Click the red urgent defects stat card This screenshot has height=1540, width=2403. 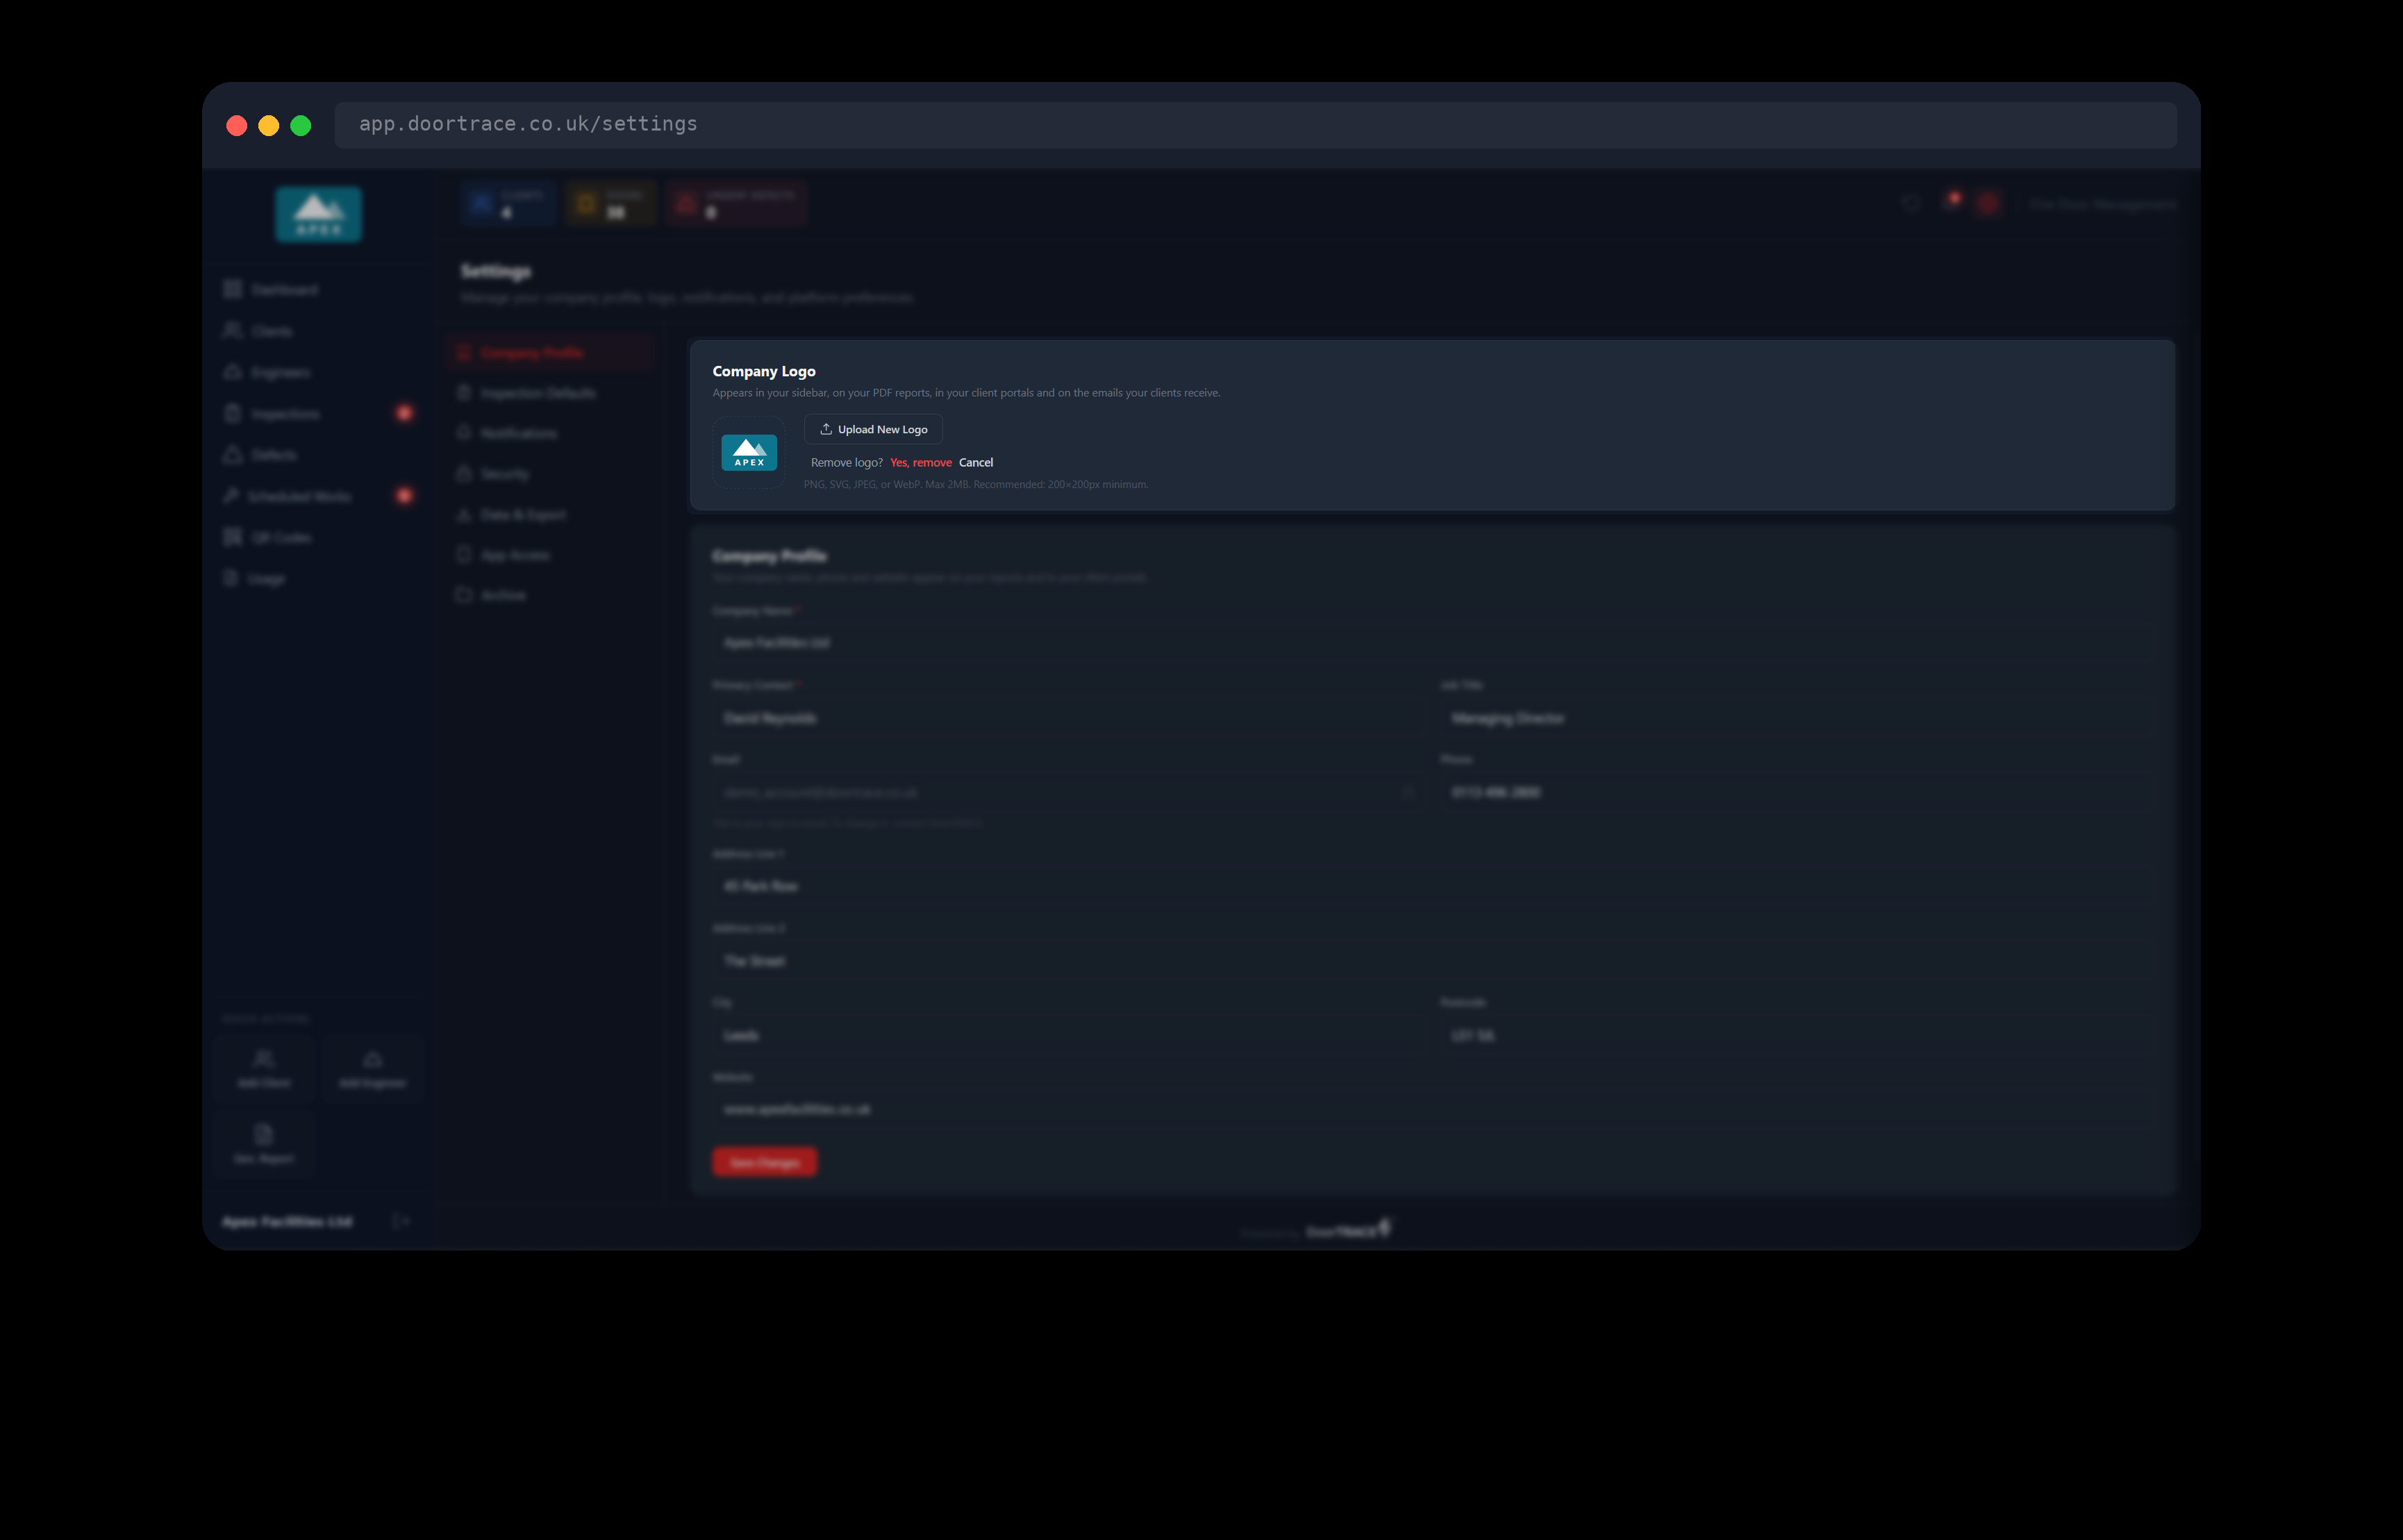pyautogui.click(x=737, y=204)
